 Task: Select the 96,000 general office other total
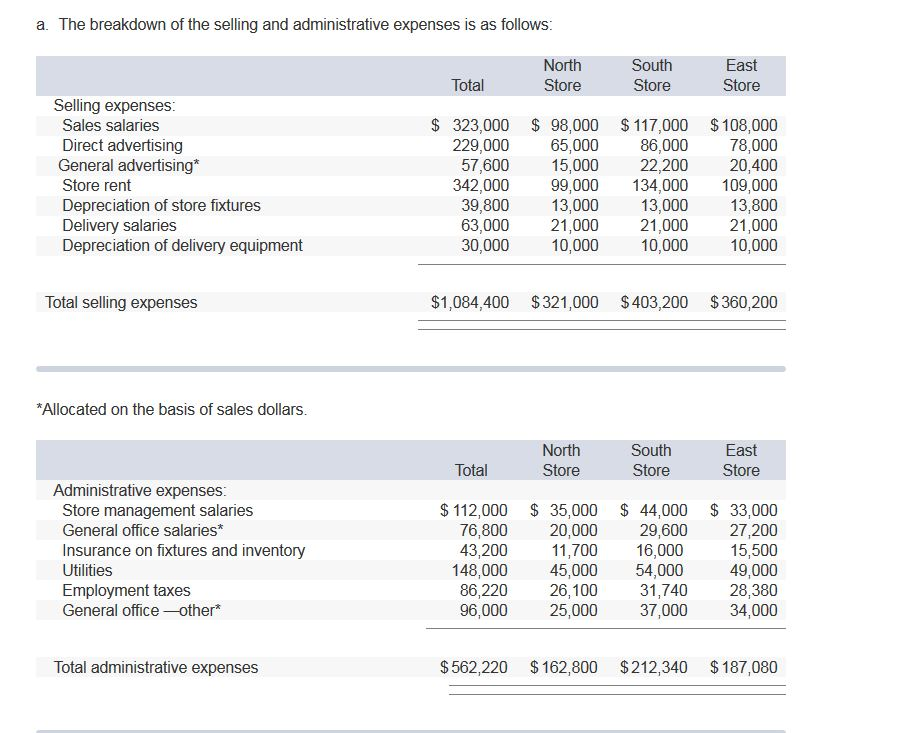(x=483, y=610)
